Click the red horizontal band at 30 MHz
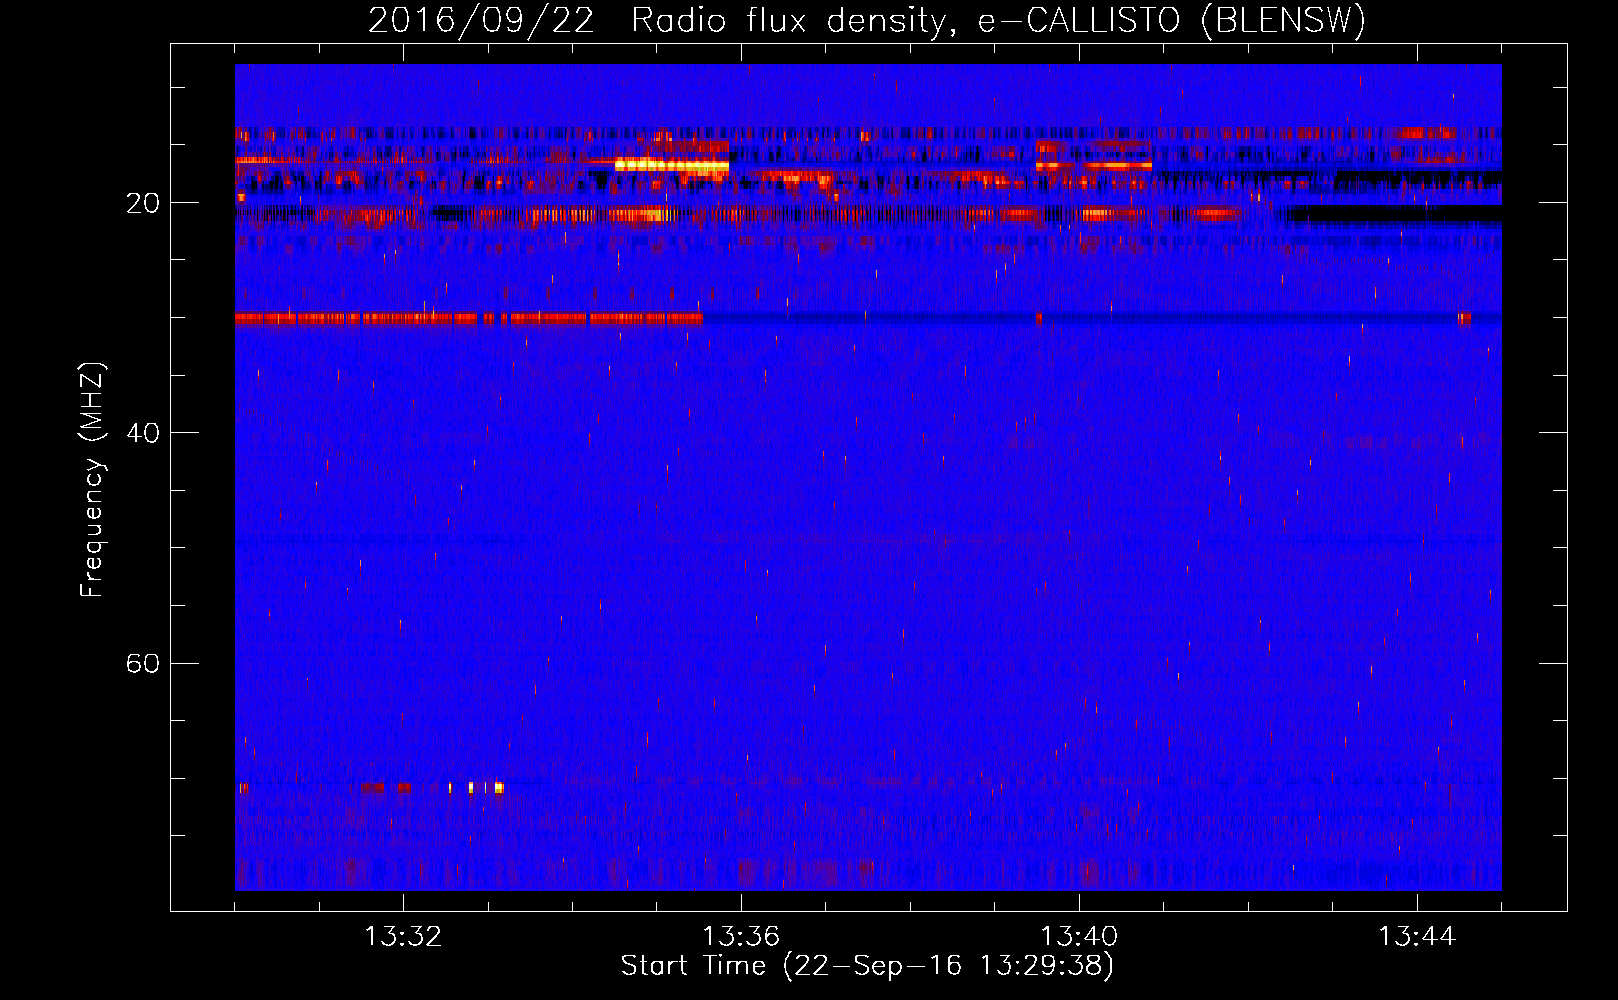 pos(469,318)
